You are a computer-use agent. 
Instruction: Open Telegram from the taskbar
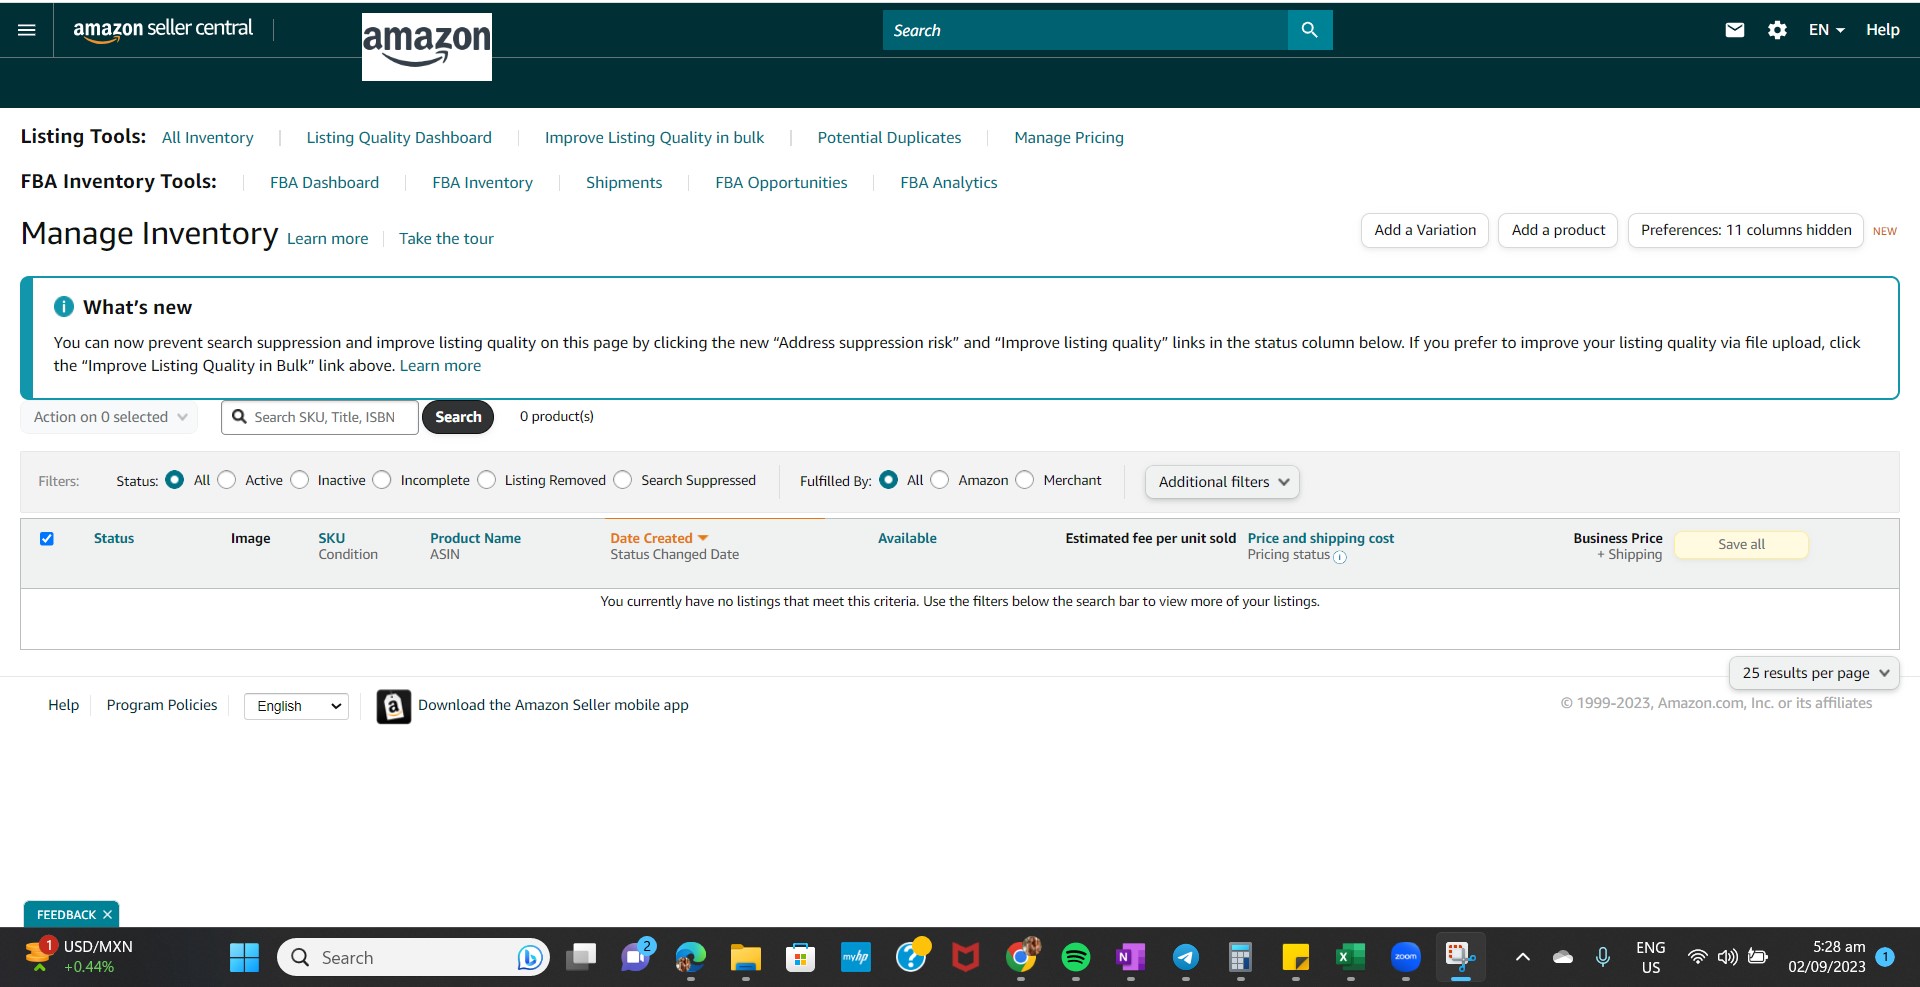pos(1186,958)
